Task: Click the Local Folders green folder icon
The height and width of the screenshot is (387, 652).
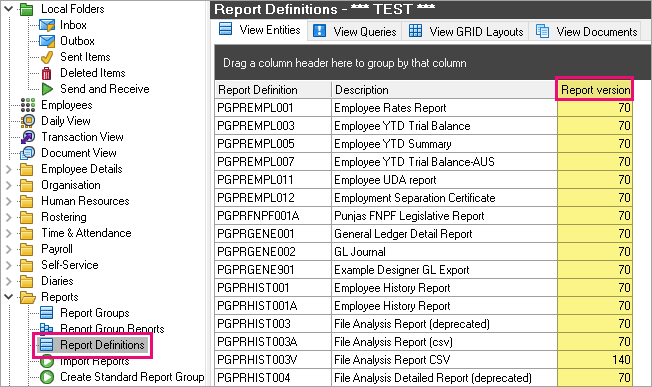Action: pos(27,9)
